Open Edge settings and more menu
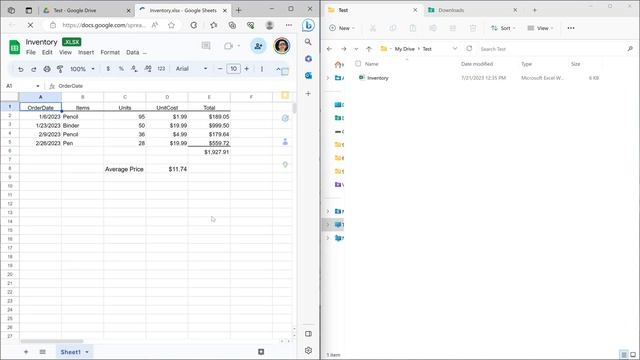This screenshot has height=360, width=640. pyautogui.click(x=289, y=25)
